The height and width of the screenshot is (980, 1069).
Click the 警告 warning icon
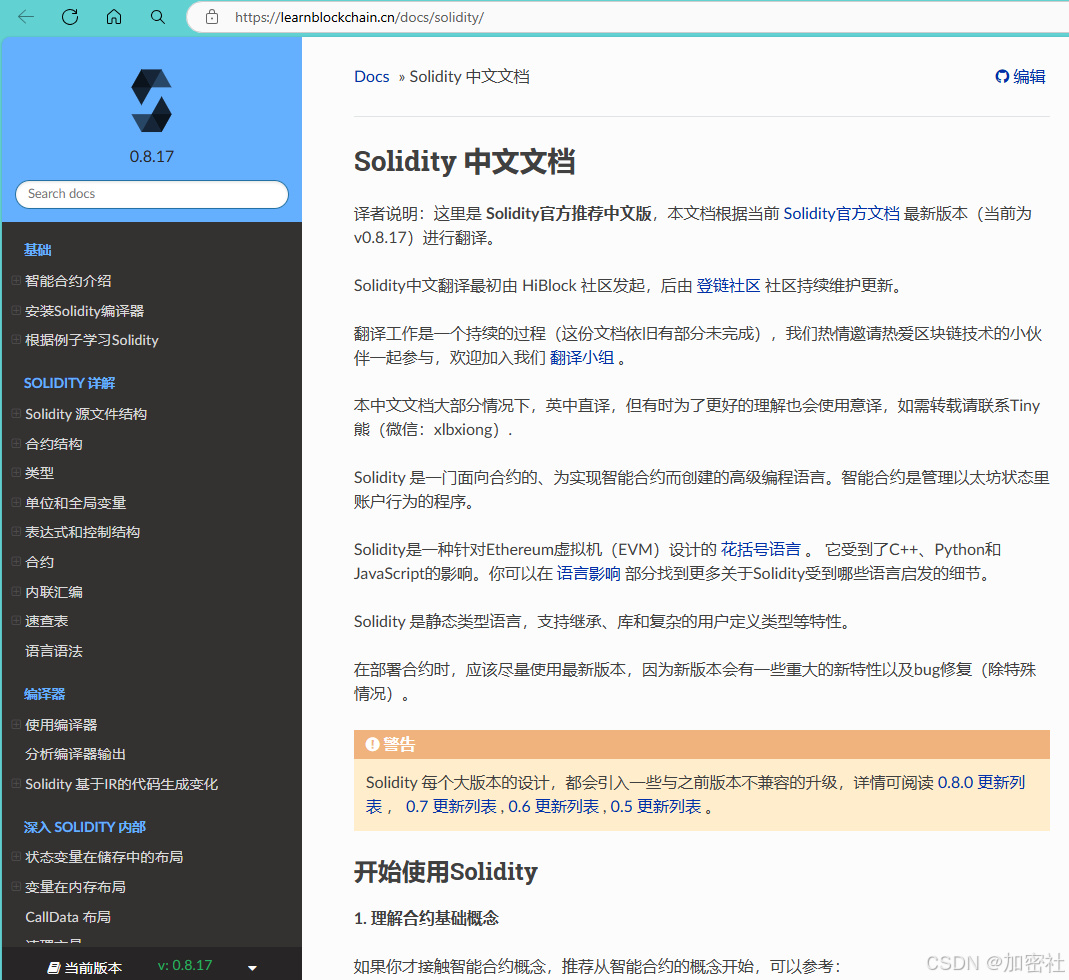(372, 745)
